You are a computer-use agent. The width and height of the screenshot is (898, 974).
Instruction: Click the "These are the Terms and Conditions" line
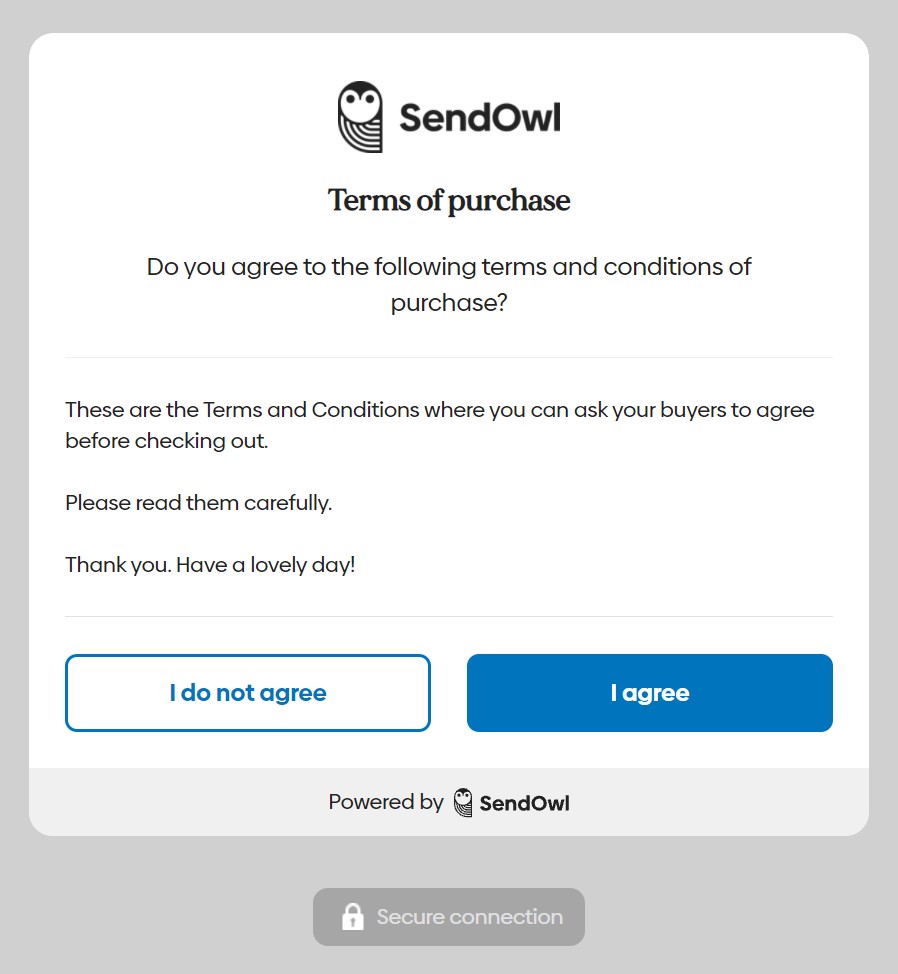click(440, 410)
